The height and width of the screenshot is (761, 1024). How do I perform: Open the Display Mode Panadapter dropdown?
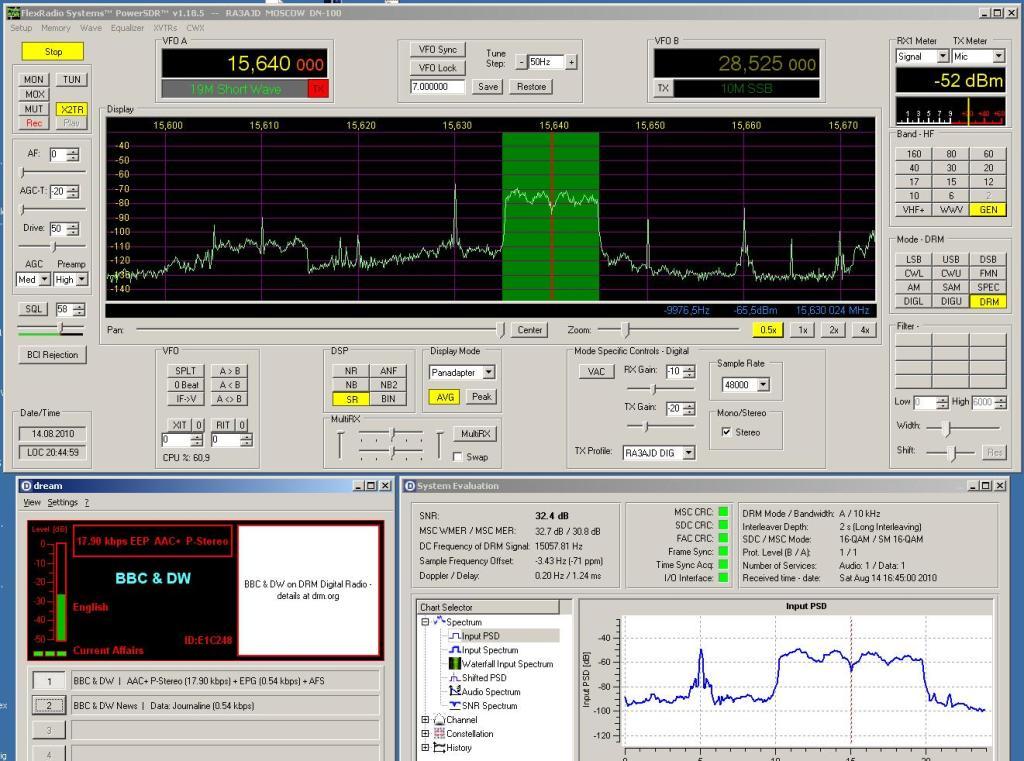[x=488, y=372]
